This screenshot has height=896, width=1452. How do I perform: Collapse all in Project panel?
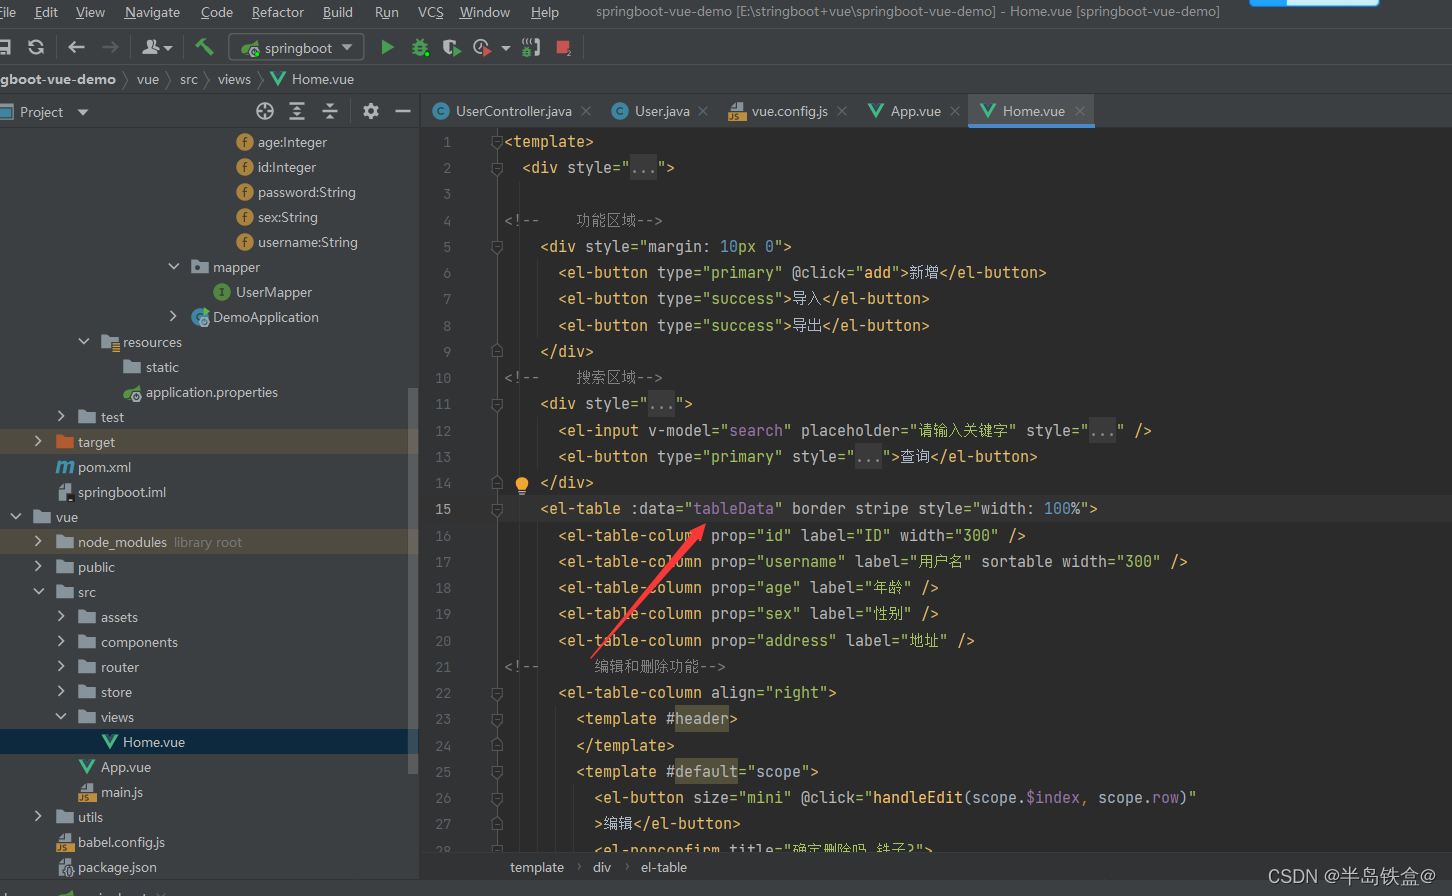(x=330, y=111)
